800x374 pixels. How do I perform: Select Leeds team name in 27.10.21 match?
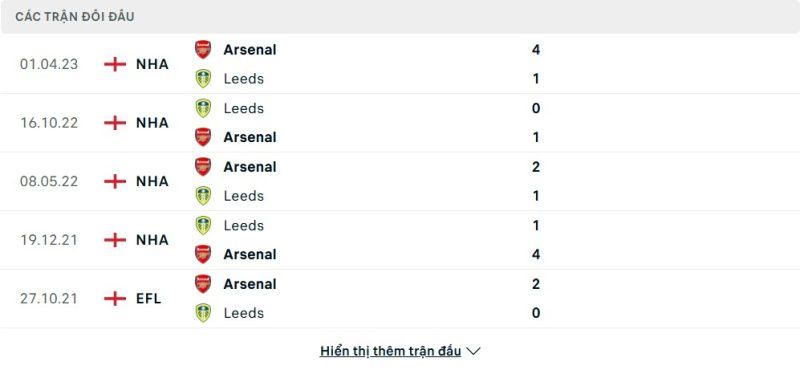point(244,313)
